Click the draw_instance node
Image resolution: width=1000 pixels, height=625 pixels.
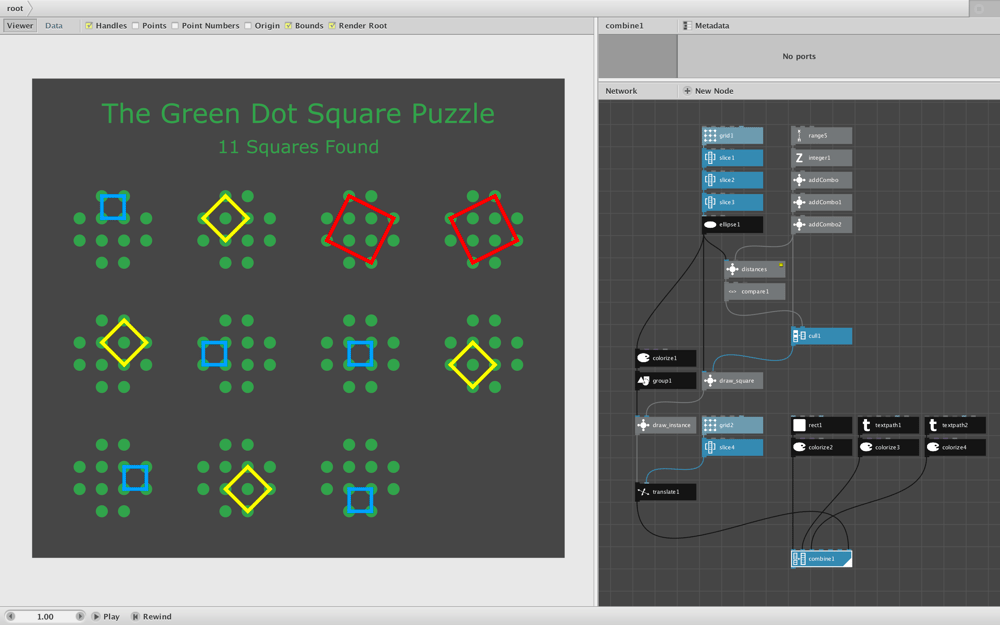pos(665,425)
